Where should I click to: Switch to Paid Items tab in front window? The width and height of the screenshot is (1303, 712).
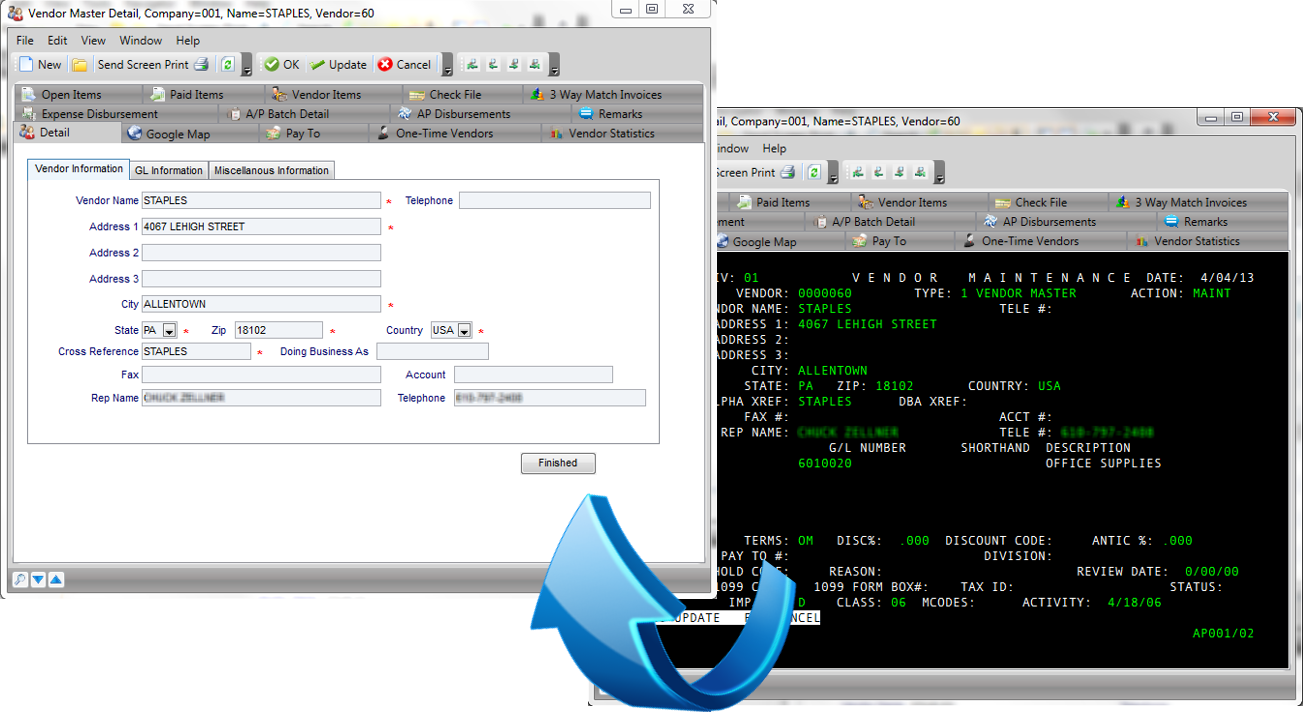tap(203, 94)
